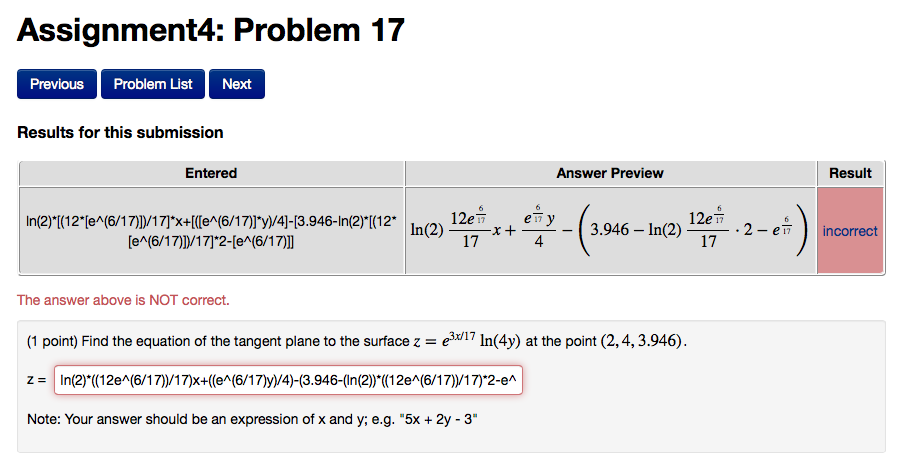Click the example answer "5x + 2y - 3"

(x=438, y=419)
